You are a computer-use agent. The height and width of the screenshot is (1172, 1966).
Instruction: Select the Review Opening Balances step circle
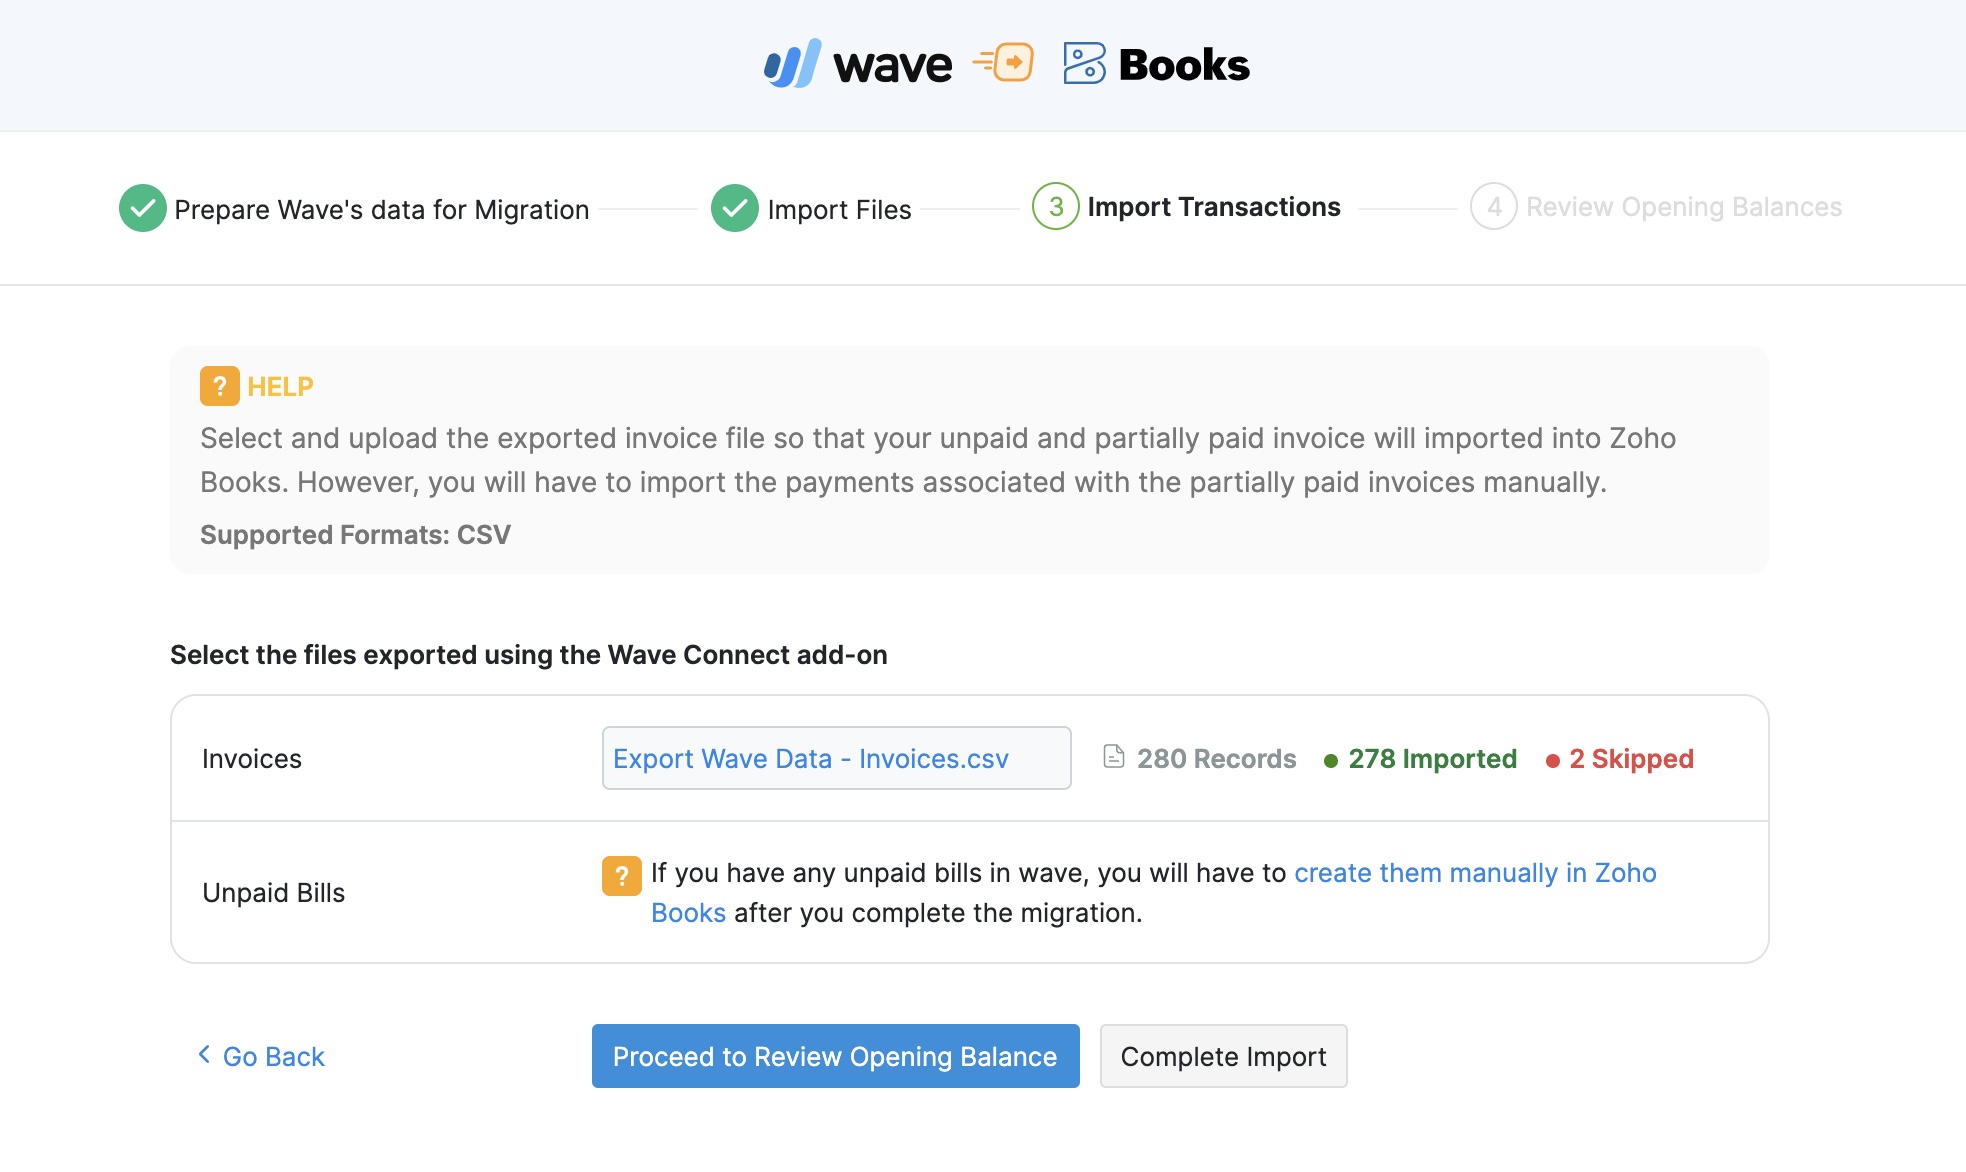[x=1494, y=207]
